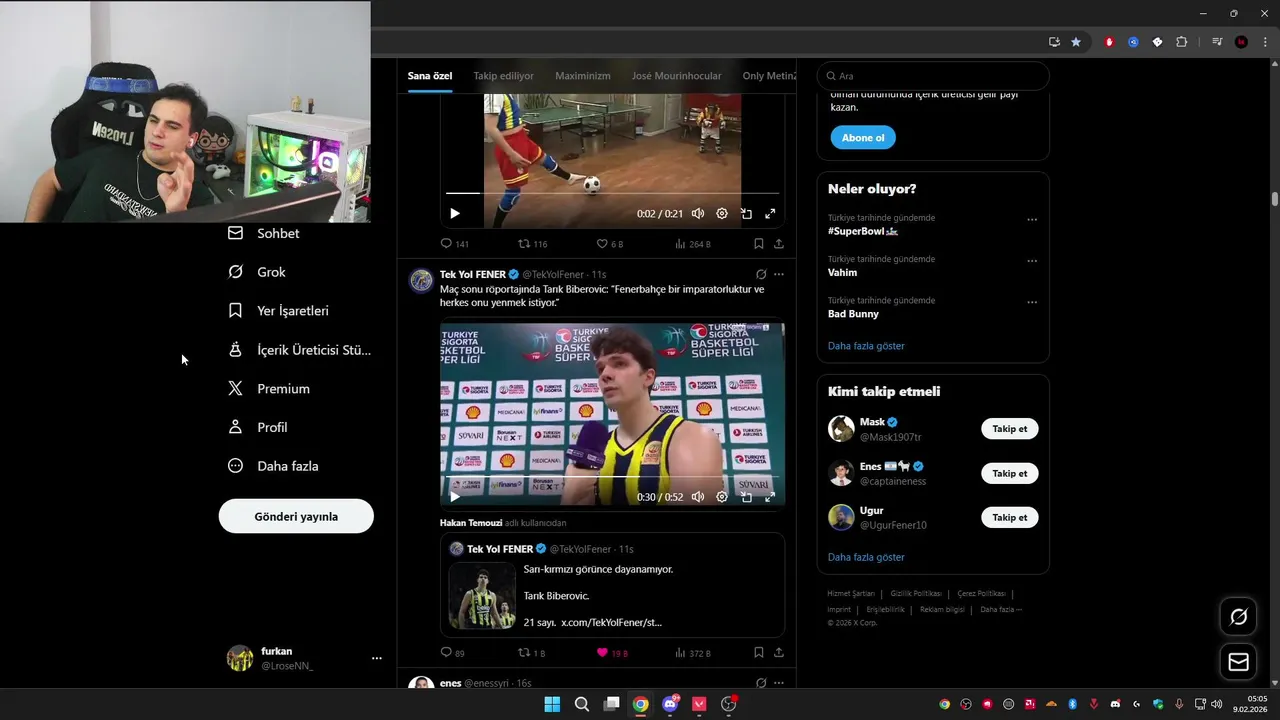Click the Gönderi yayınla button
The image size is (1280, 720).
(x=296, y=517)
